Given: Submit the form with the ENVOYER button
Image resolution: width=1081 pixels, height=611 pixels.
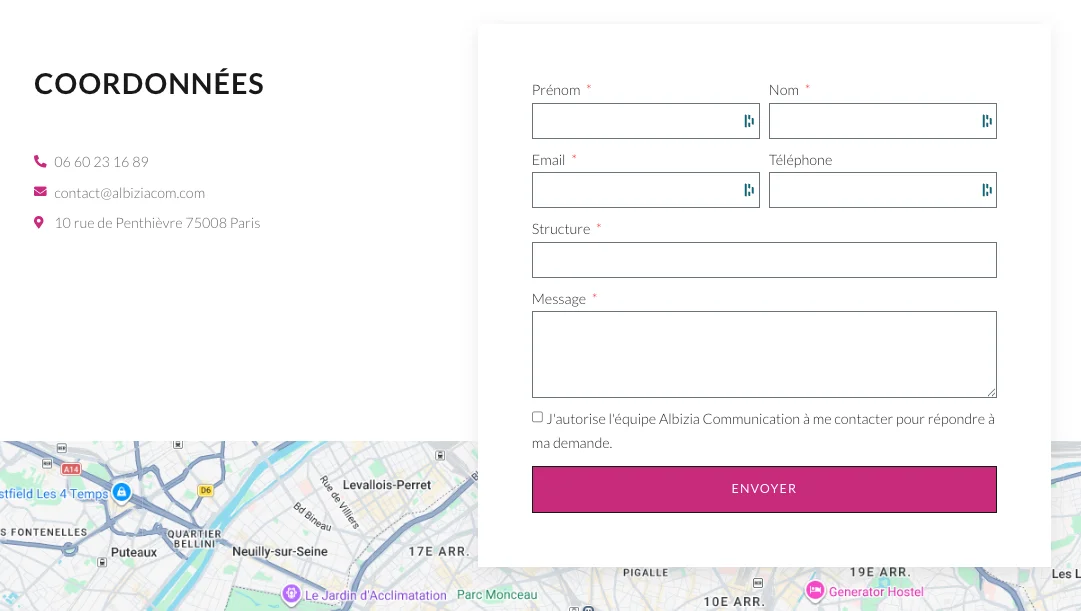Looking at the screenshot, I should [764, 489].
